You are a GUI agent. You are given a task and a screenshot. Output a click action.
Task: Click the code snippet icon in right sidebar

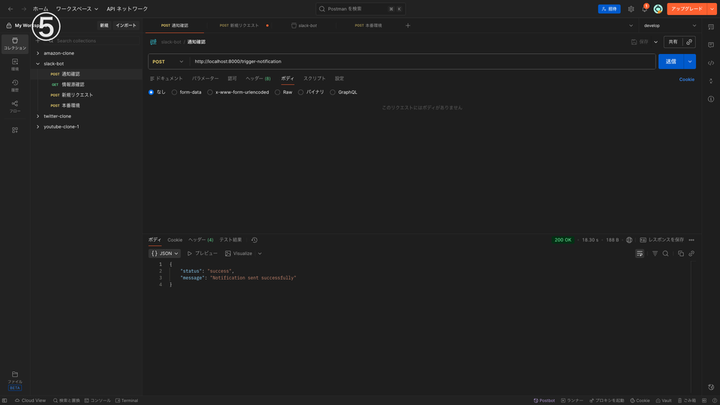point(711,63)
